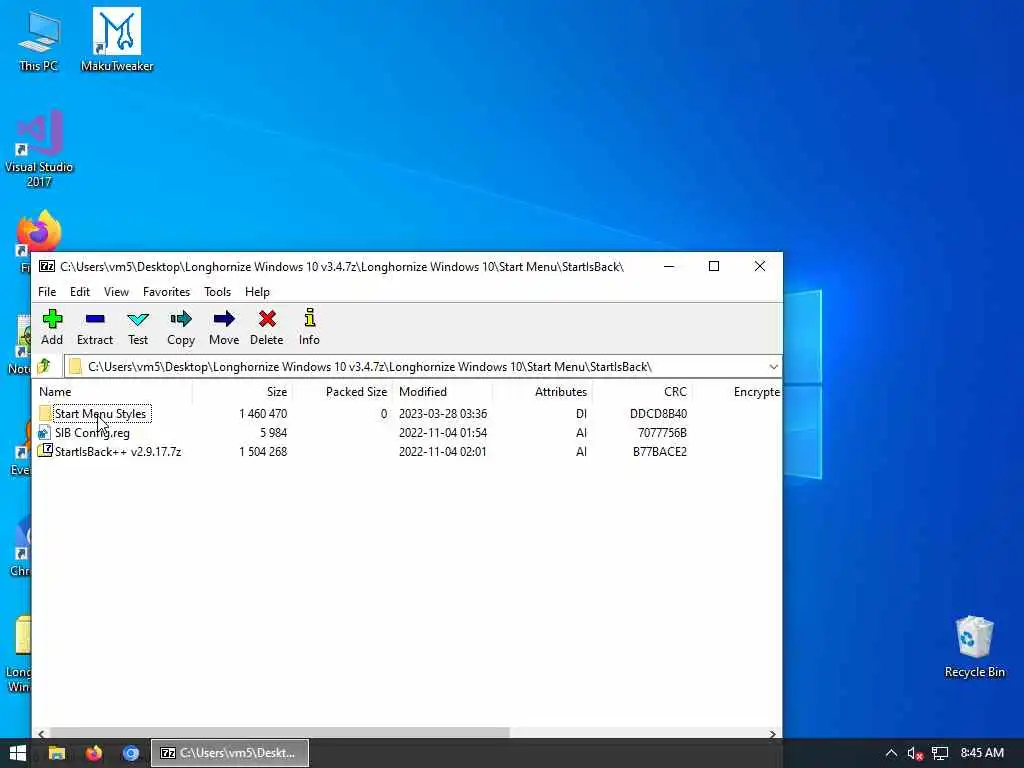Click the 7-Zip taskbar window button
Viewport: 1024px width, 768px height.
tap(230, 753)
